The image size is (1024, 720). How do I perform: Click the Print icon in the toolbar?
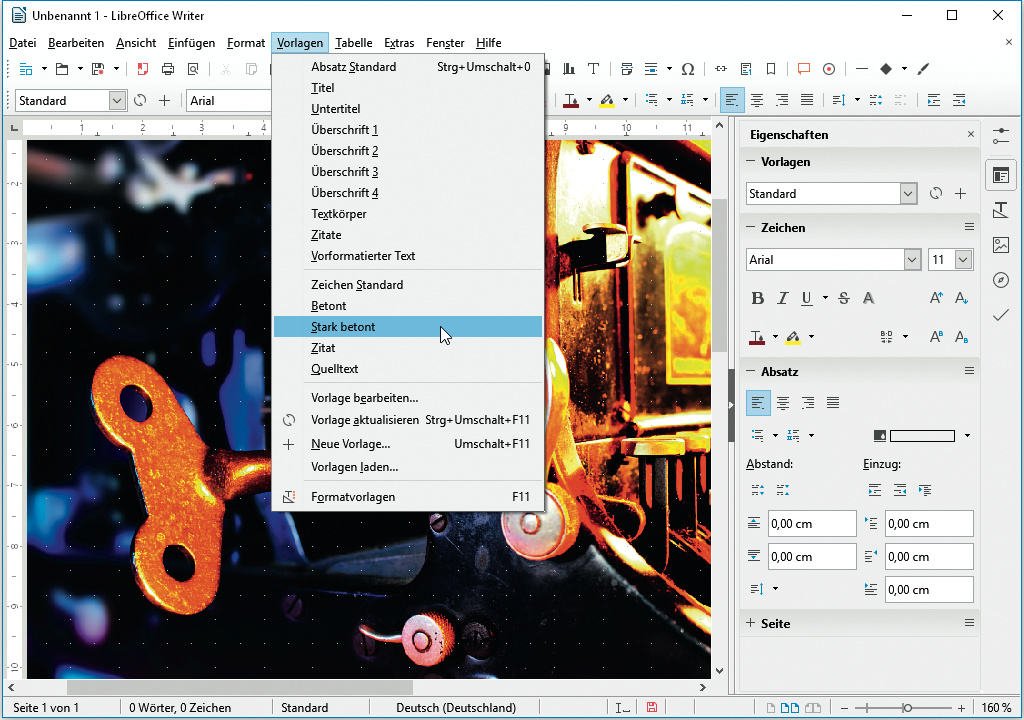(x=168, y=69)
